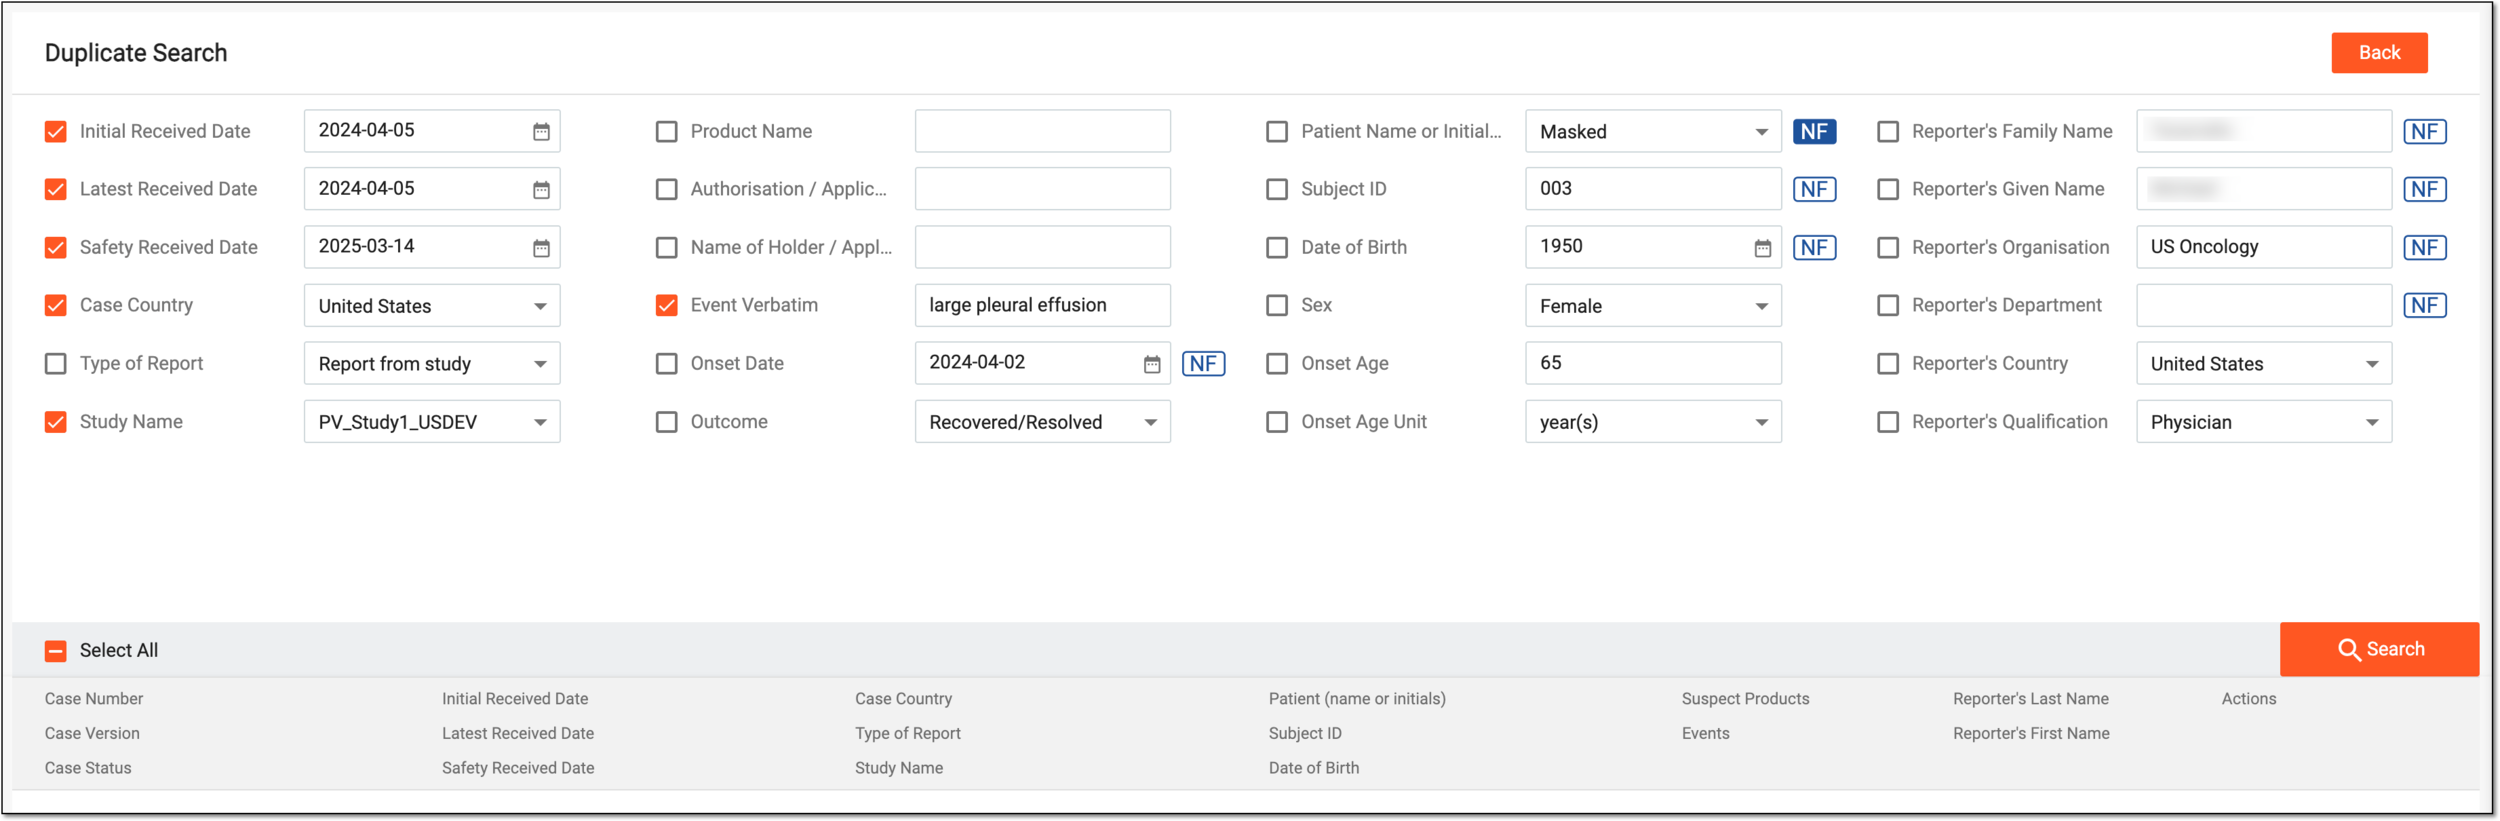This screenshot has width=2500, height=821.
Task: Open Case Country dropdown showing United States
Action: 432,305
